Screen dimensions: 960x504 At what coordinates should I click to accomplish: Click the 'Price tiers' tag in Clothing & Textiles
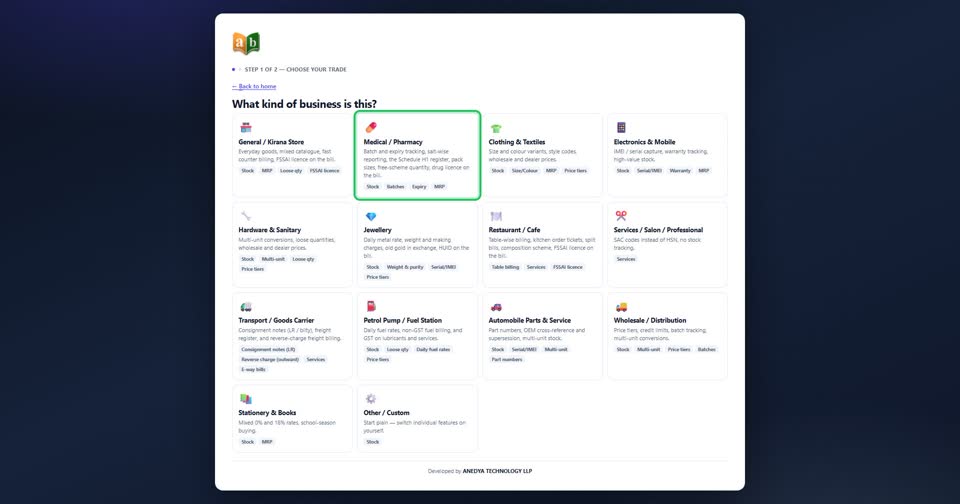(576, 171)
